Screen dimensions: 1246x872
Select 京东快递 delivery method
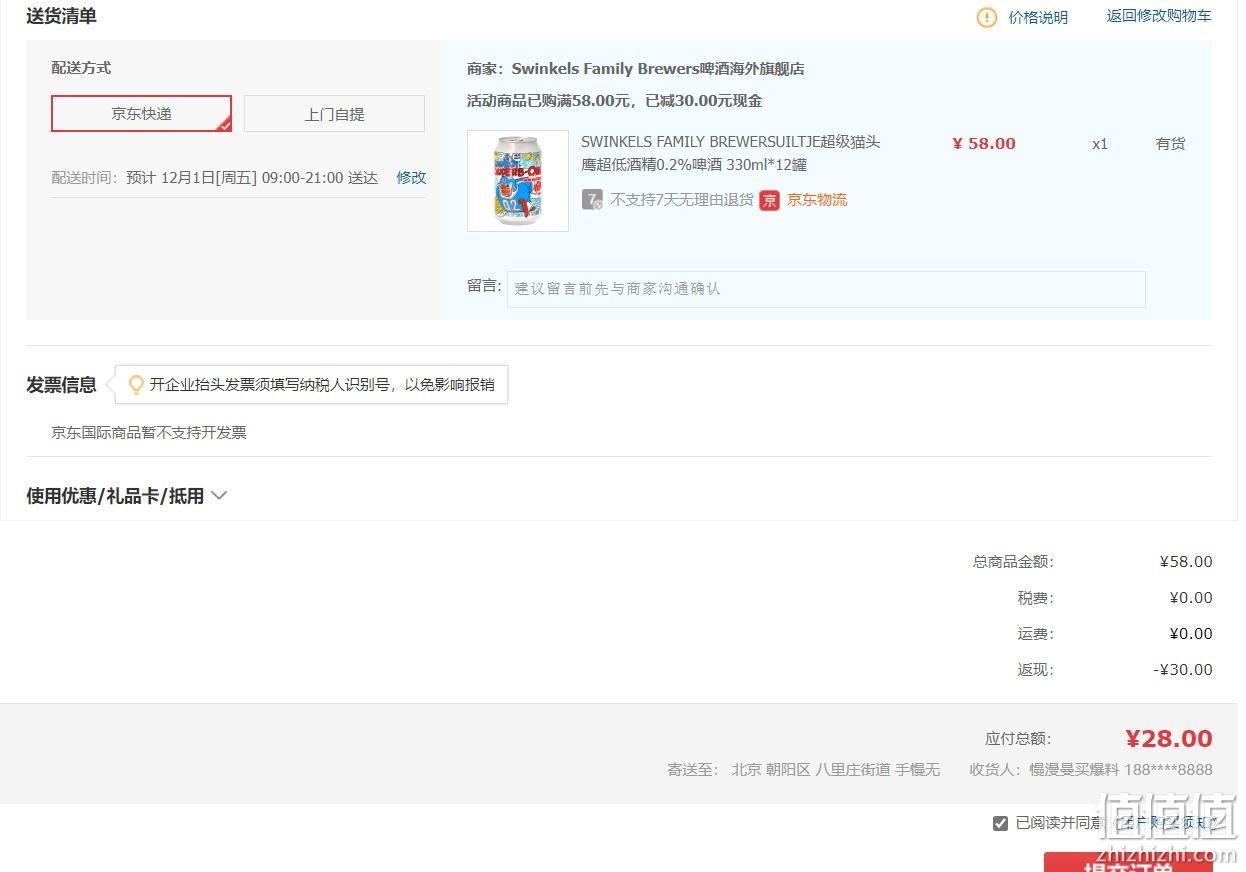pos(141,114)
